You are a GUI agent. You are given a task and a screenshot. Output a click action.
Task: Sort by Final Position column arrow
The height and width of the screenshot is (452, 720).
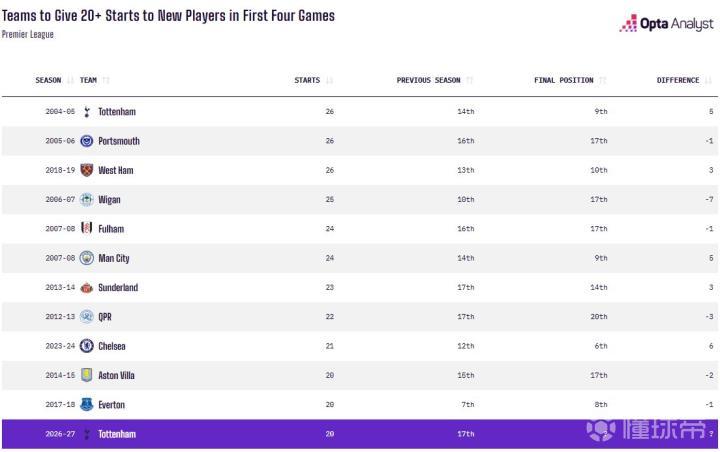click(x=602, y=80)
